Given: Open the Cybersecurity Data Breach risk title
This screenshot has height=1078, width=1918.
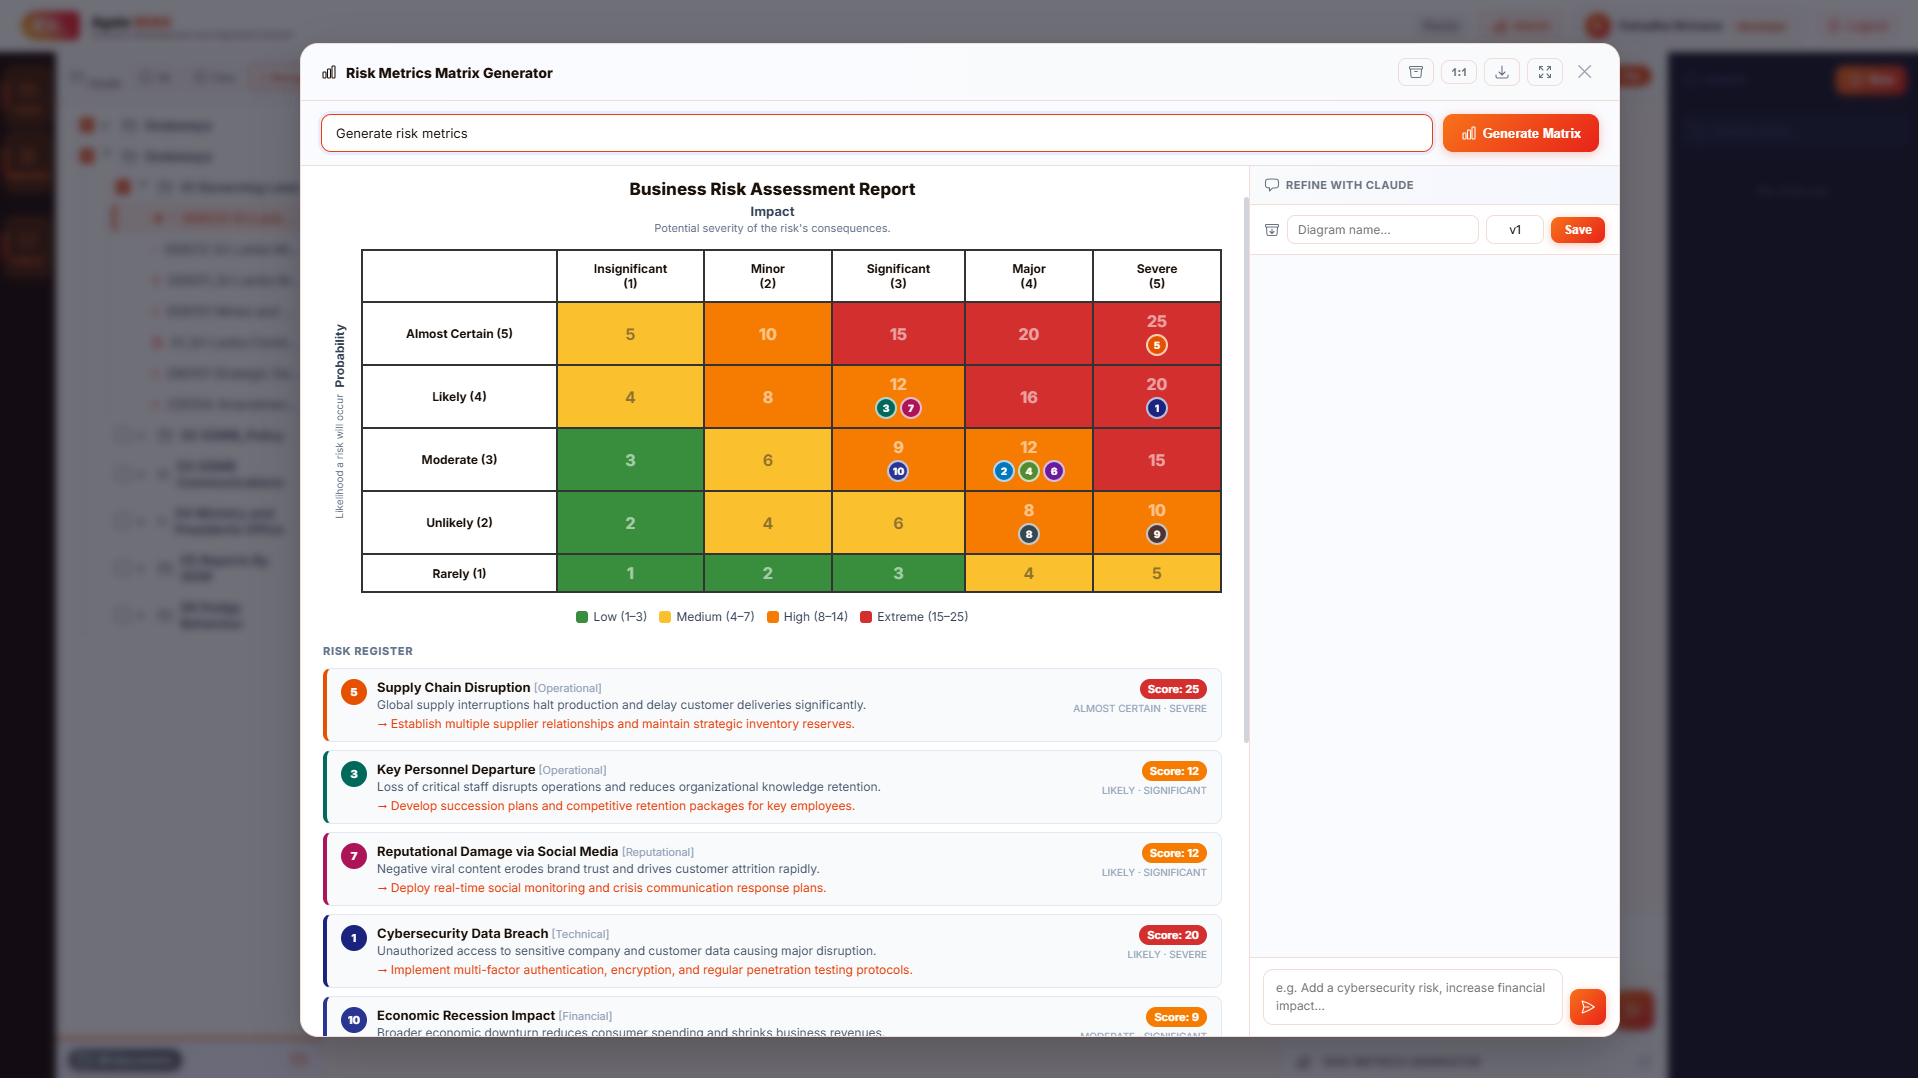Looking at the screenshot, I should [462, 934].
